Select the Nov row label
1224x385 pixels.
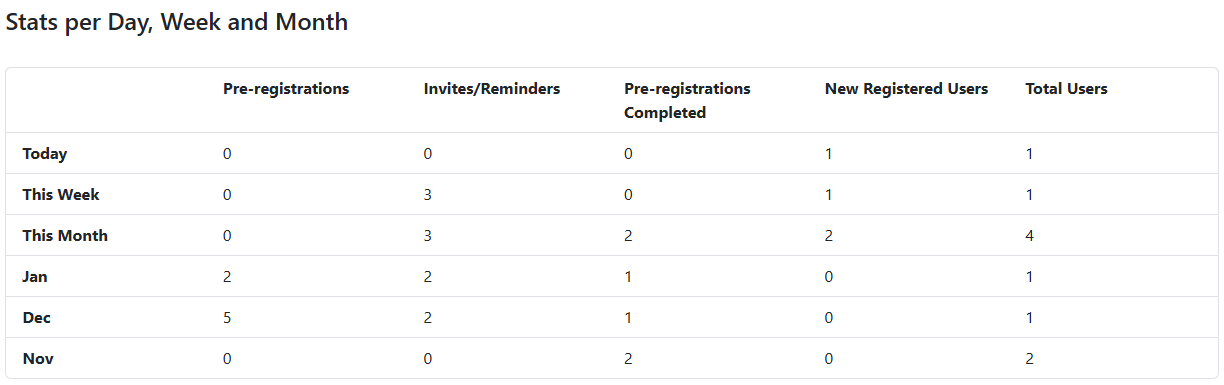coord(38,359)
